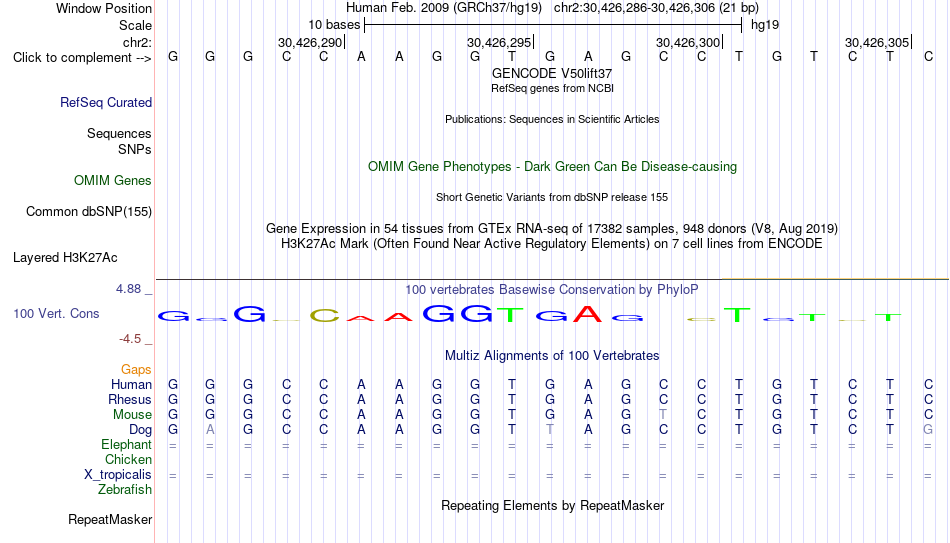Open the OMIM Genes track label
Image resolution: width=950 pixels, height=543 pixels.
tap(113, 181)
